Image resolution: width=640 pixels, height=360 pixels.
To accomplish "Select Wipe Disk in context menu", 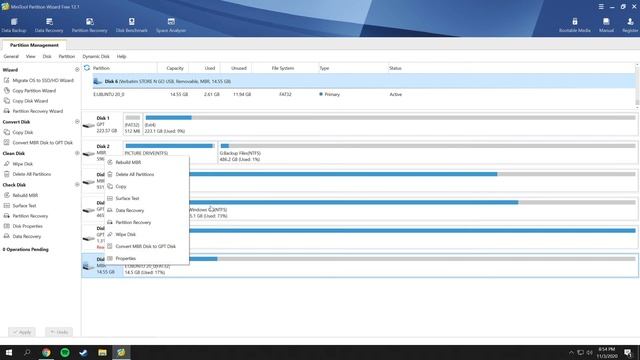I will click(x=147, y=234).
